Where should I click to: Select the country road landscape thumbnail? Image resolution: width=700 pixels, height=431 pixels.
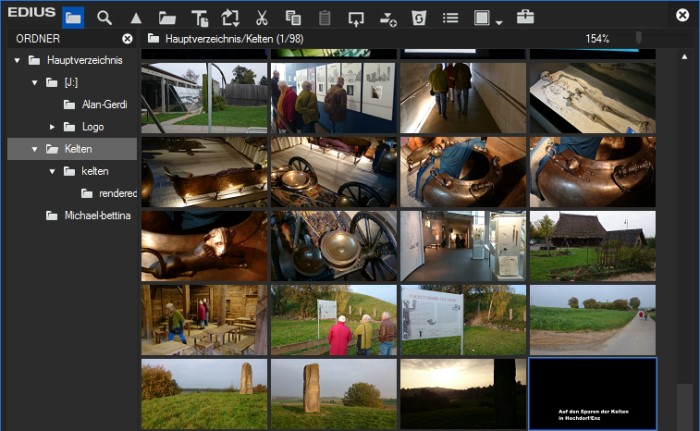[592, 320]
